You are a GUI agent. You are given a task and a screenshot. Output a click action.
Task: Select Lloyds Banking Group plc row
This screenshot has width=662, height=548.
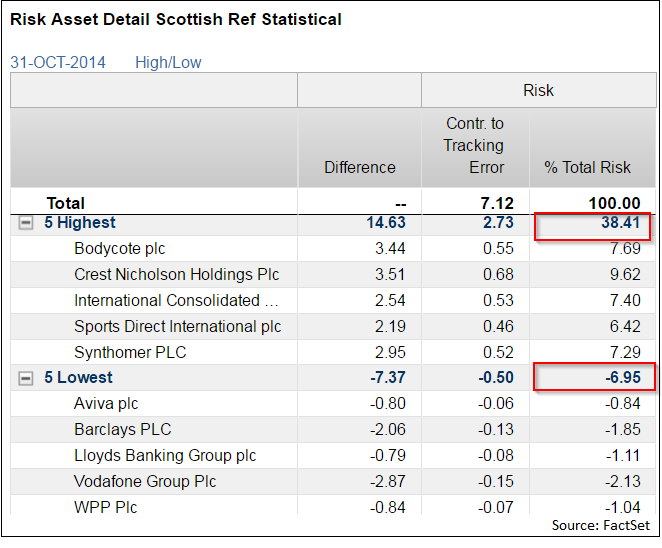(165, 456)
